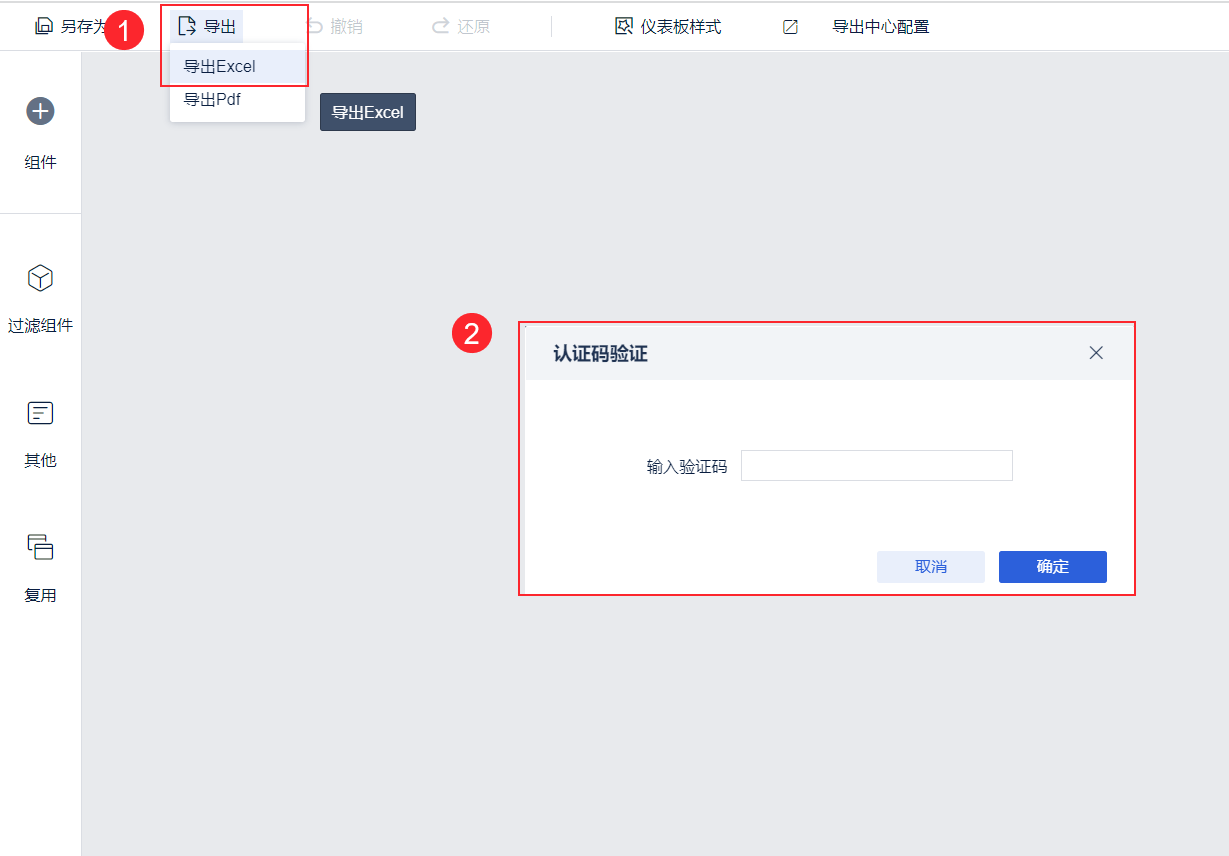Open the 其他 components icon
1229x856 pixels.
click(40, 413)
